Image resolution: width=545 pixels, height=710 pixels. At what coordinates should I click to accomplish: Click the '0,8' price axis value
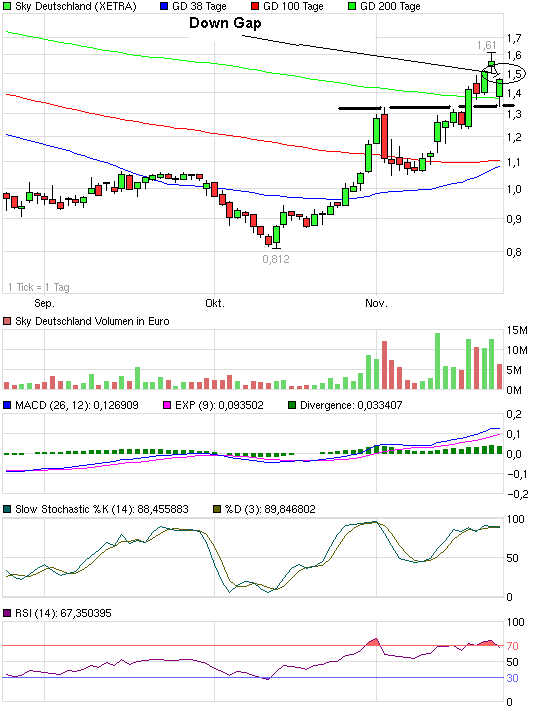pos(514,252)
